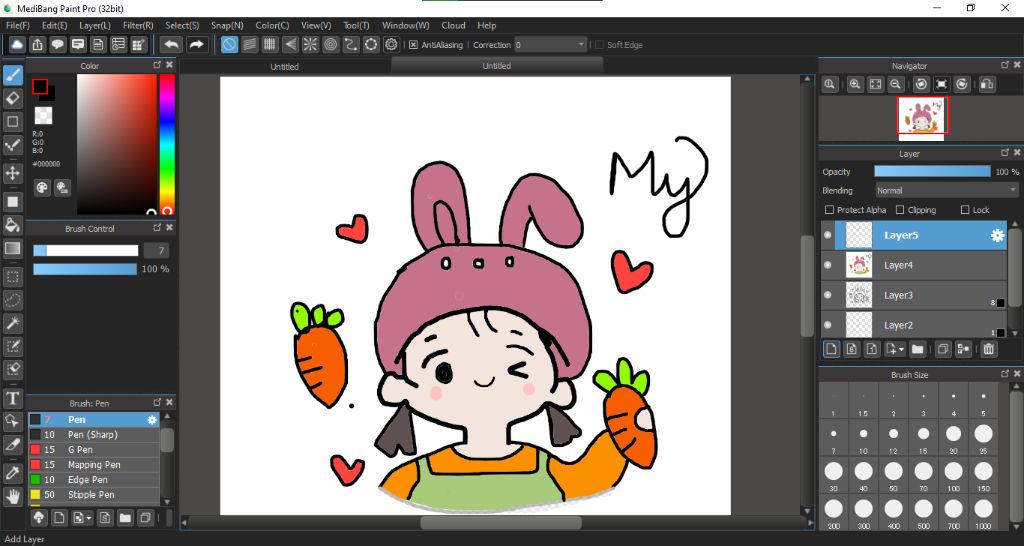Enable crisscross grid snap
The image size is (1024, 546).
coord(270,44)
